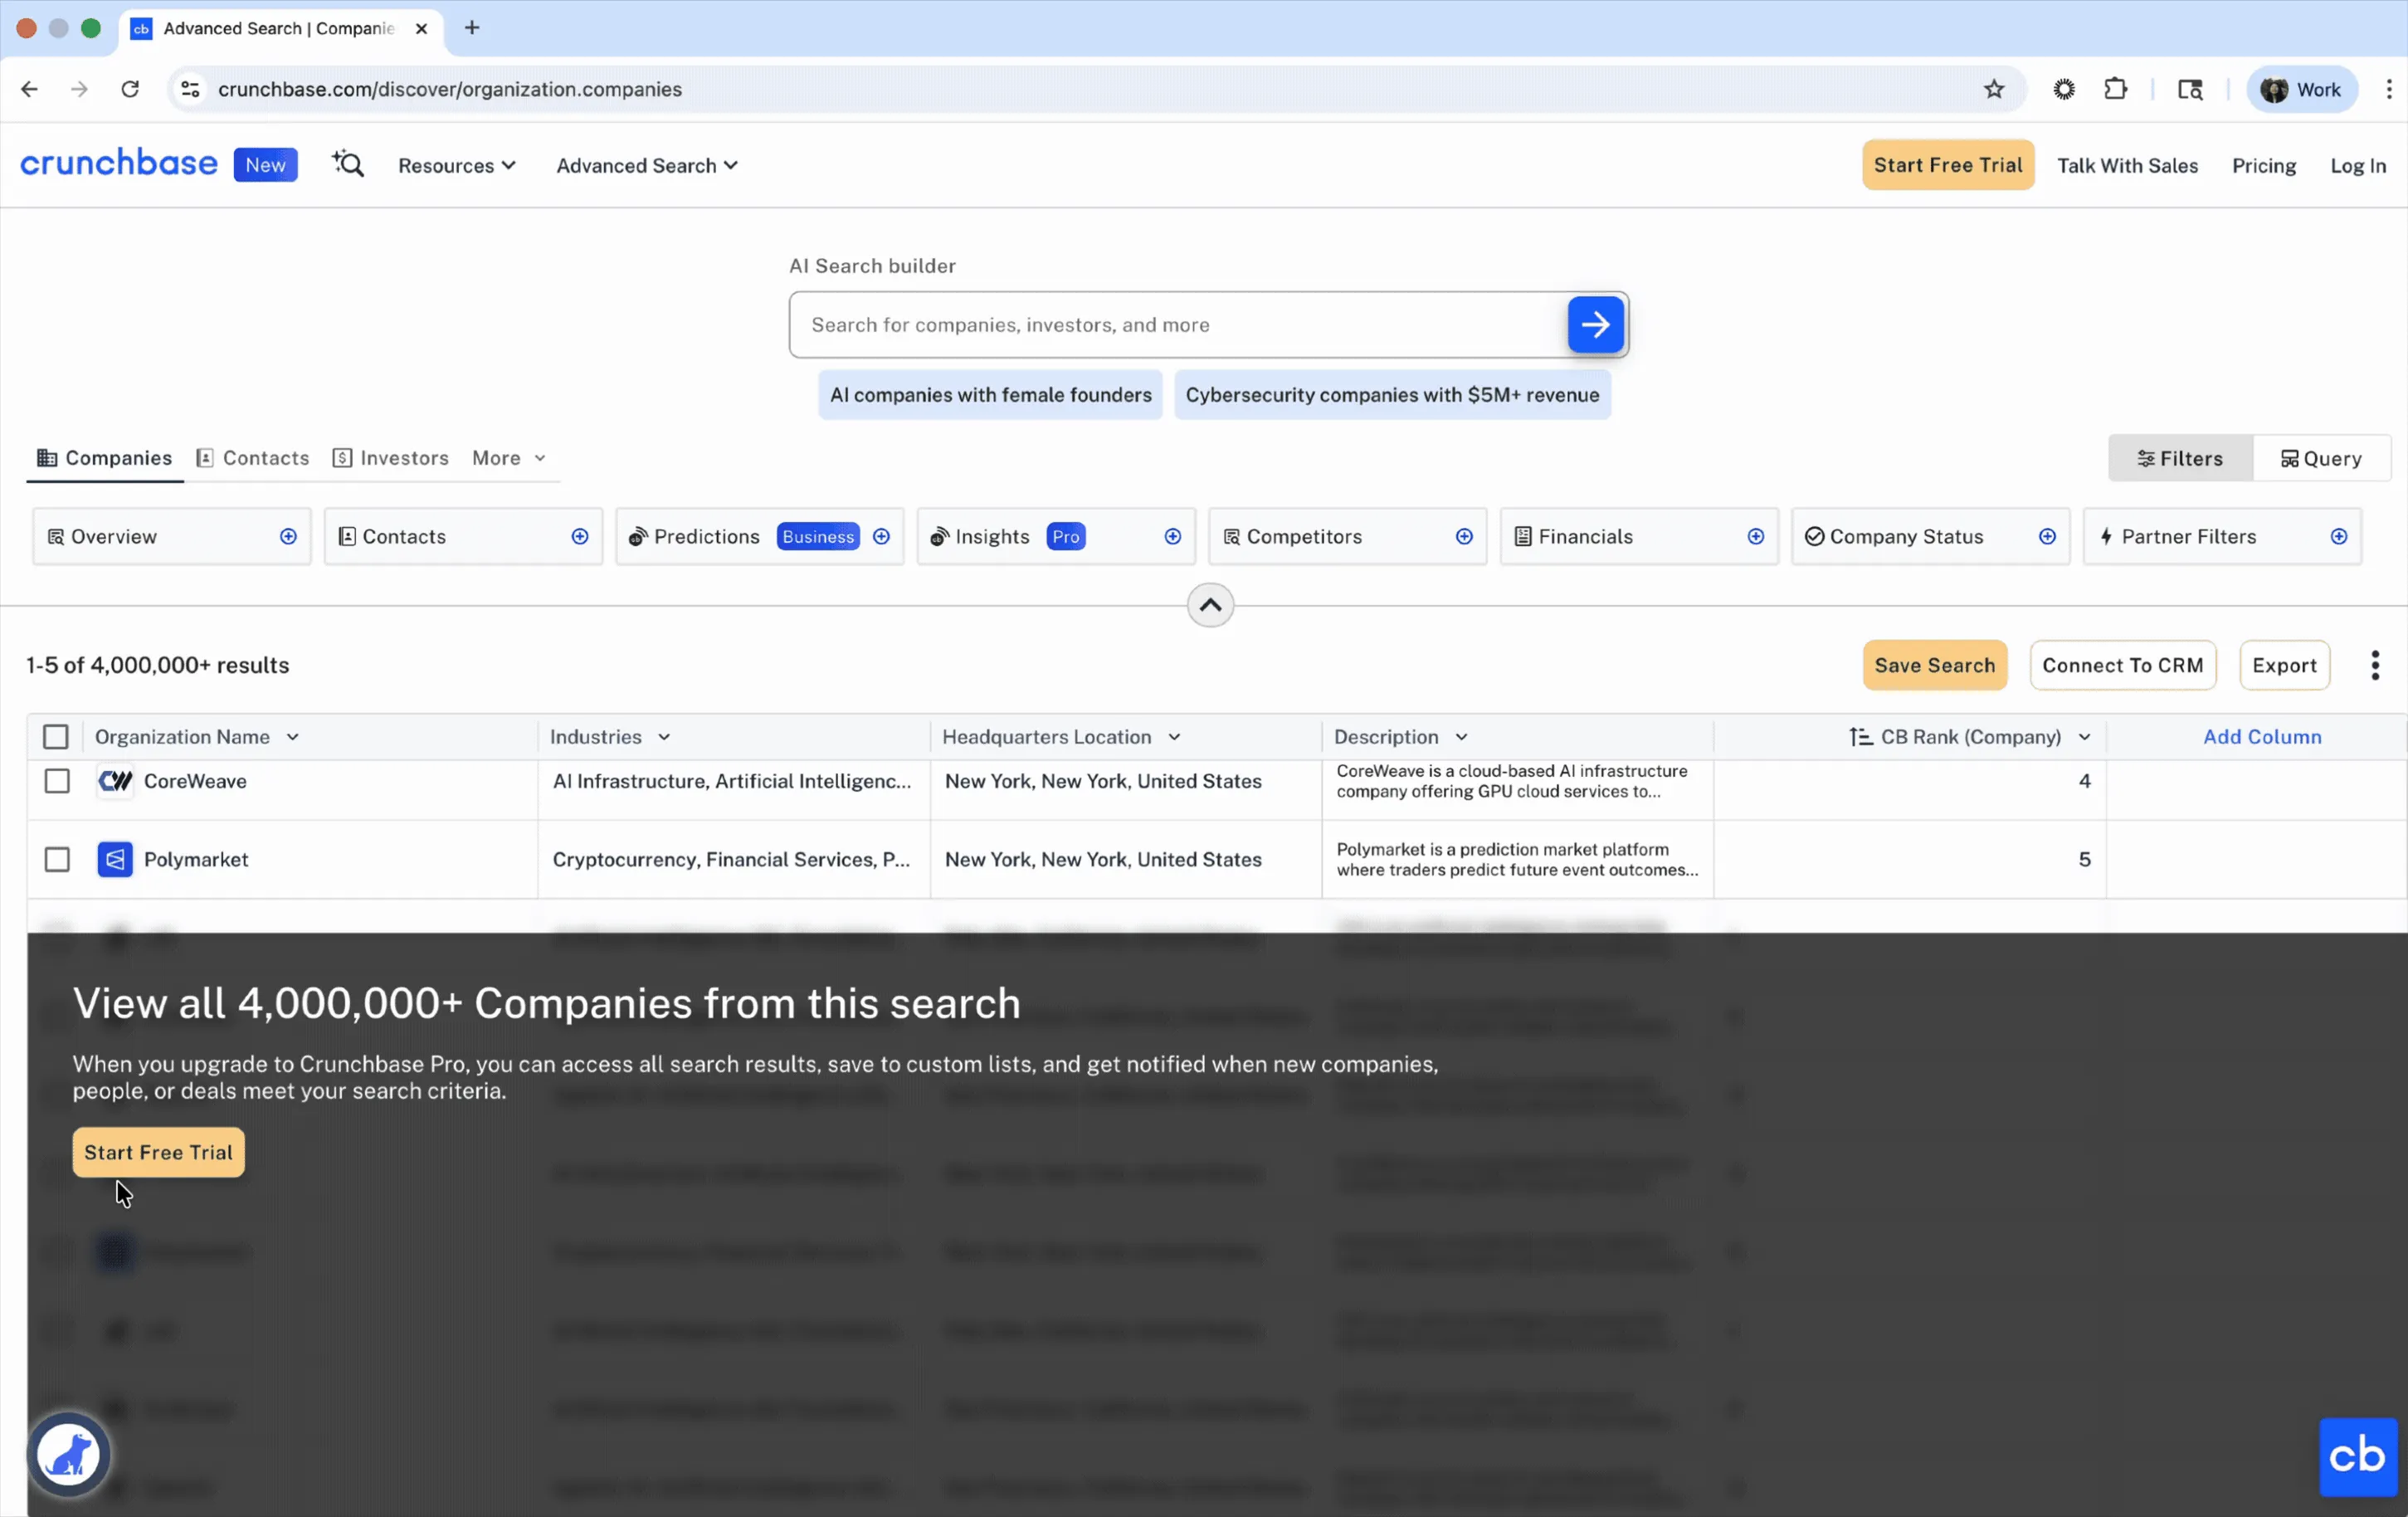Reload the Crunchbase page
The height and width of the screenshot is (1517, 2408).
(x=130, y=89)
